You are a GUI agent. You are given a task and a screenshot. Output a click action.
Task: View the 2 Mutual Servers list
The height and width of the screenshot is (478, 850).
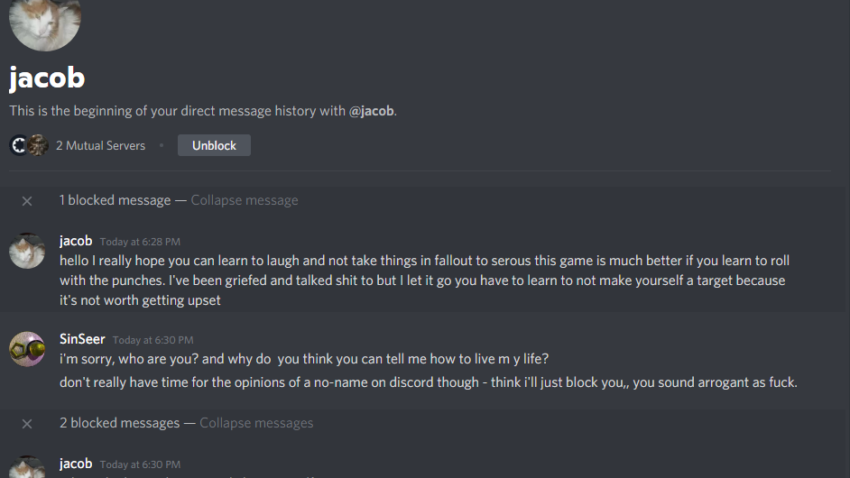click(x=100, y=145)
